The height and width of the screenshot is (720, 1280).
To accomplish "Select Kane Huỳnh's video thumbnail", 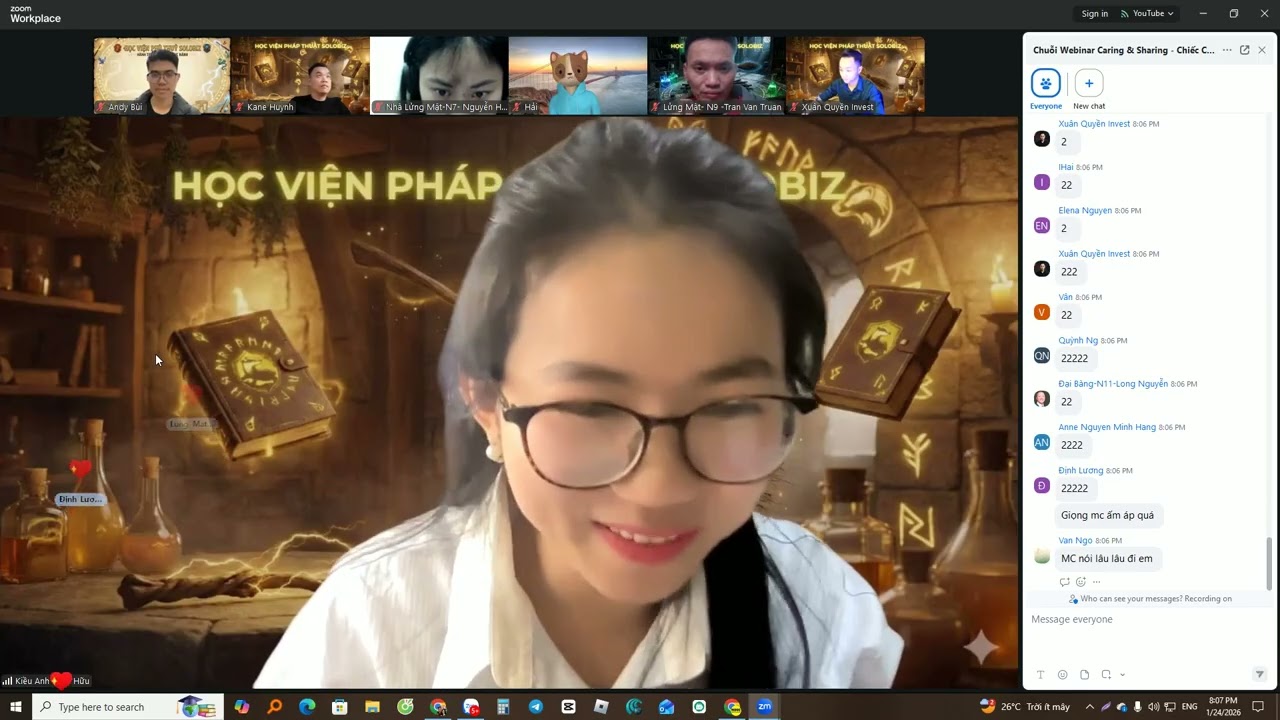I will 300,76.
